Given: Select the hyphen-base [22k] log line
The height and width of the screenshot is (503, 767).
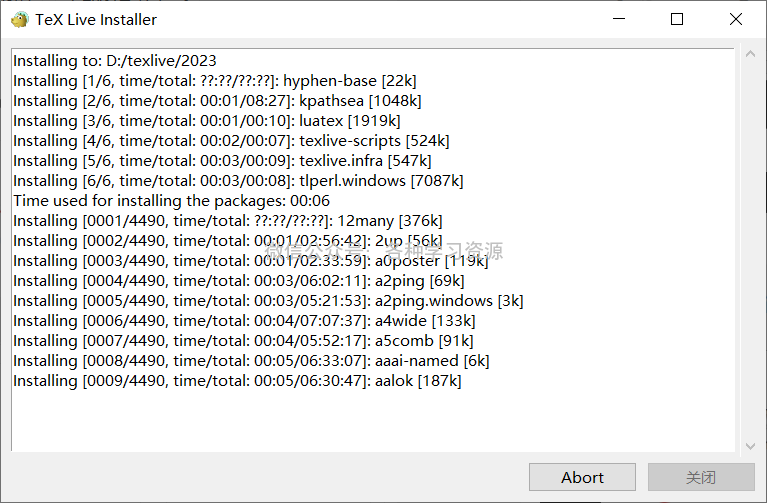Looking at the screenshot, I should (x=215, y=81).
